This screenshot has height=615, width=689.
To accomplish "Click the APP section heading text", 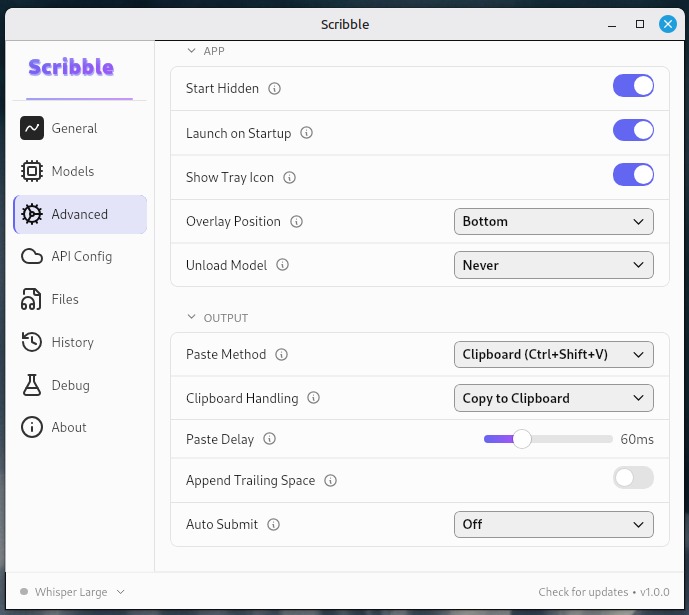I will (214, 51).
